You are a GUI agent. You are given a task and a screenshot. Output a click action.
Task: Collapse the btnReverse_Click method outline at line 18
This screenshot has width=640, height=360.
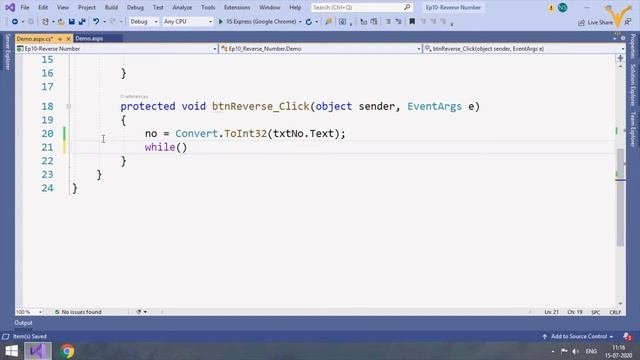pyautogui.click(x=69, y=107)
